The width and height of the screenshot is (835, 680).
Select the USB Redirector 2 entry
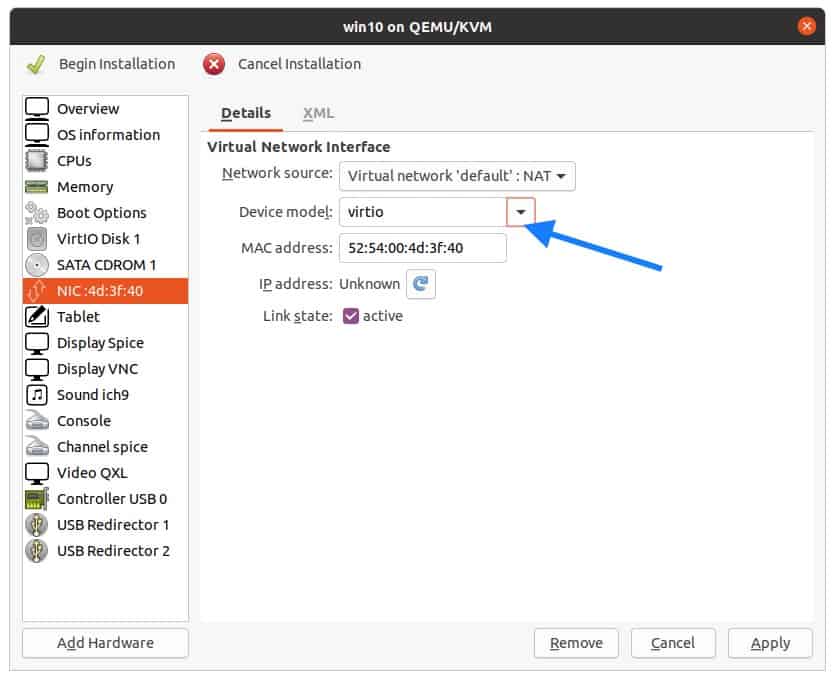click(x=105, y=551)
